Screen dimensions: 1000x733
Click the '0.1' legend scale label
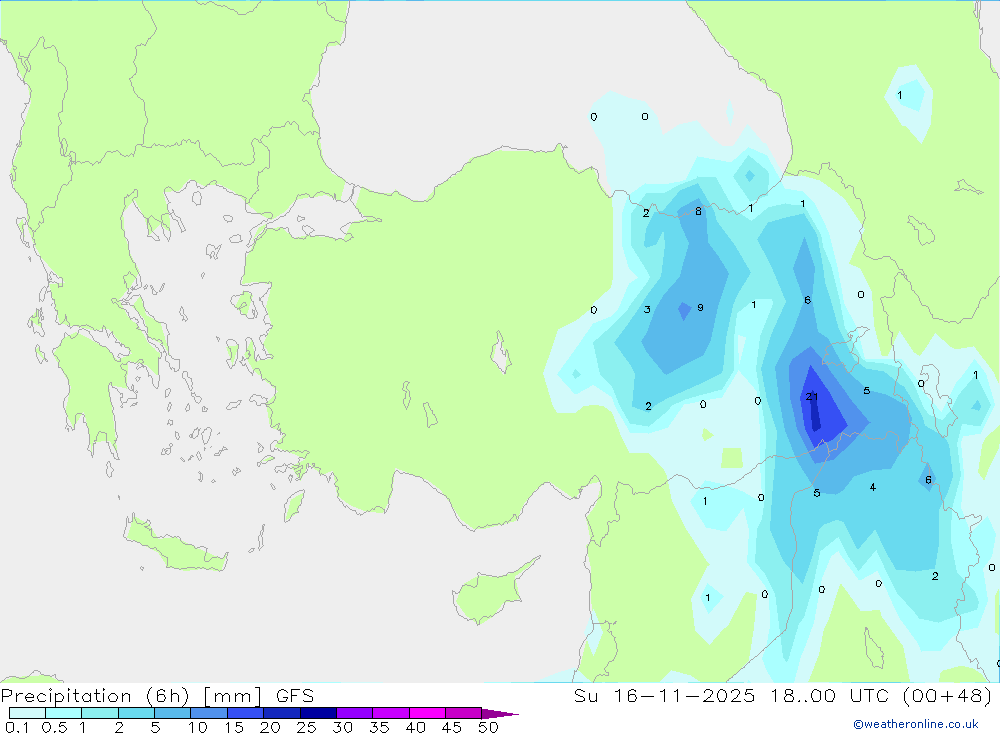17,727
